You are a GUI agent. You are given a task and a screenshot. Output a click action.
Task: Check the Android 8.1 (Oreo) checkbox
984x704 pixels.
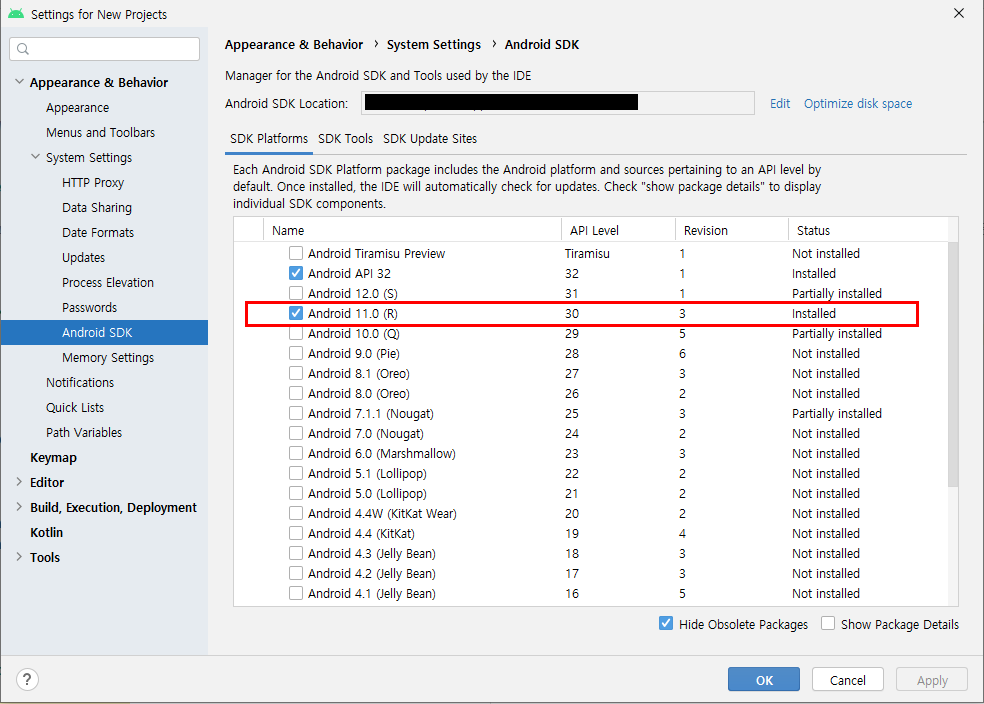(x=296, y=374)
